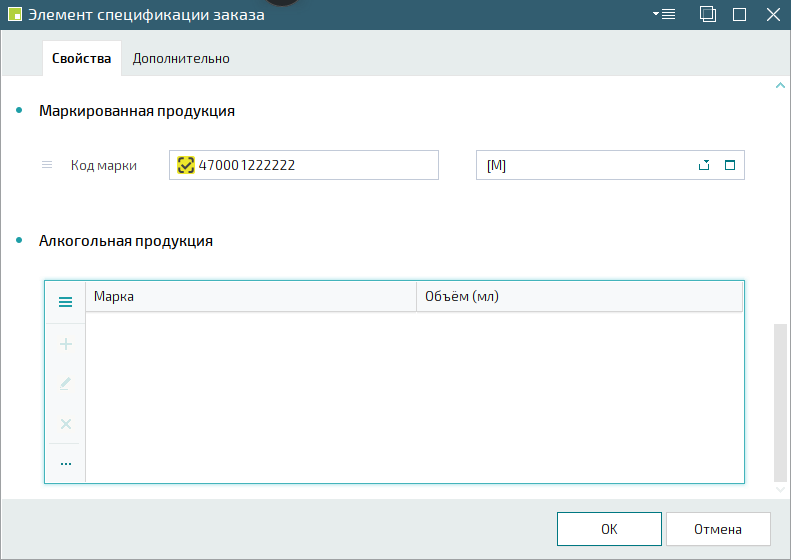Click the vertical scrollbar thumb on the right
This screenshot has width=791, height=560.
pyautogui.click(x=781, y=400)
